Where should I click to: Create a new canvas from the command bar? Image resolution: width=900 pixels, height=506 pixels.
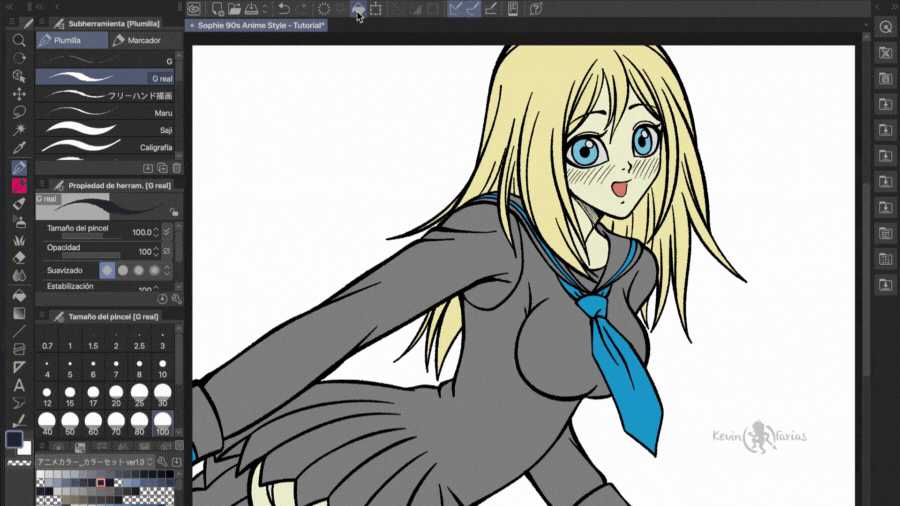pyautogui.click(x=217, y=9)
